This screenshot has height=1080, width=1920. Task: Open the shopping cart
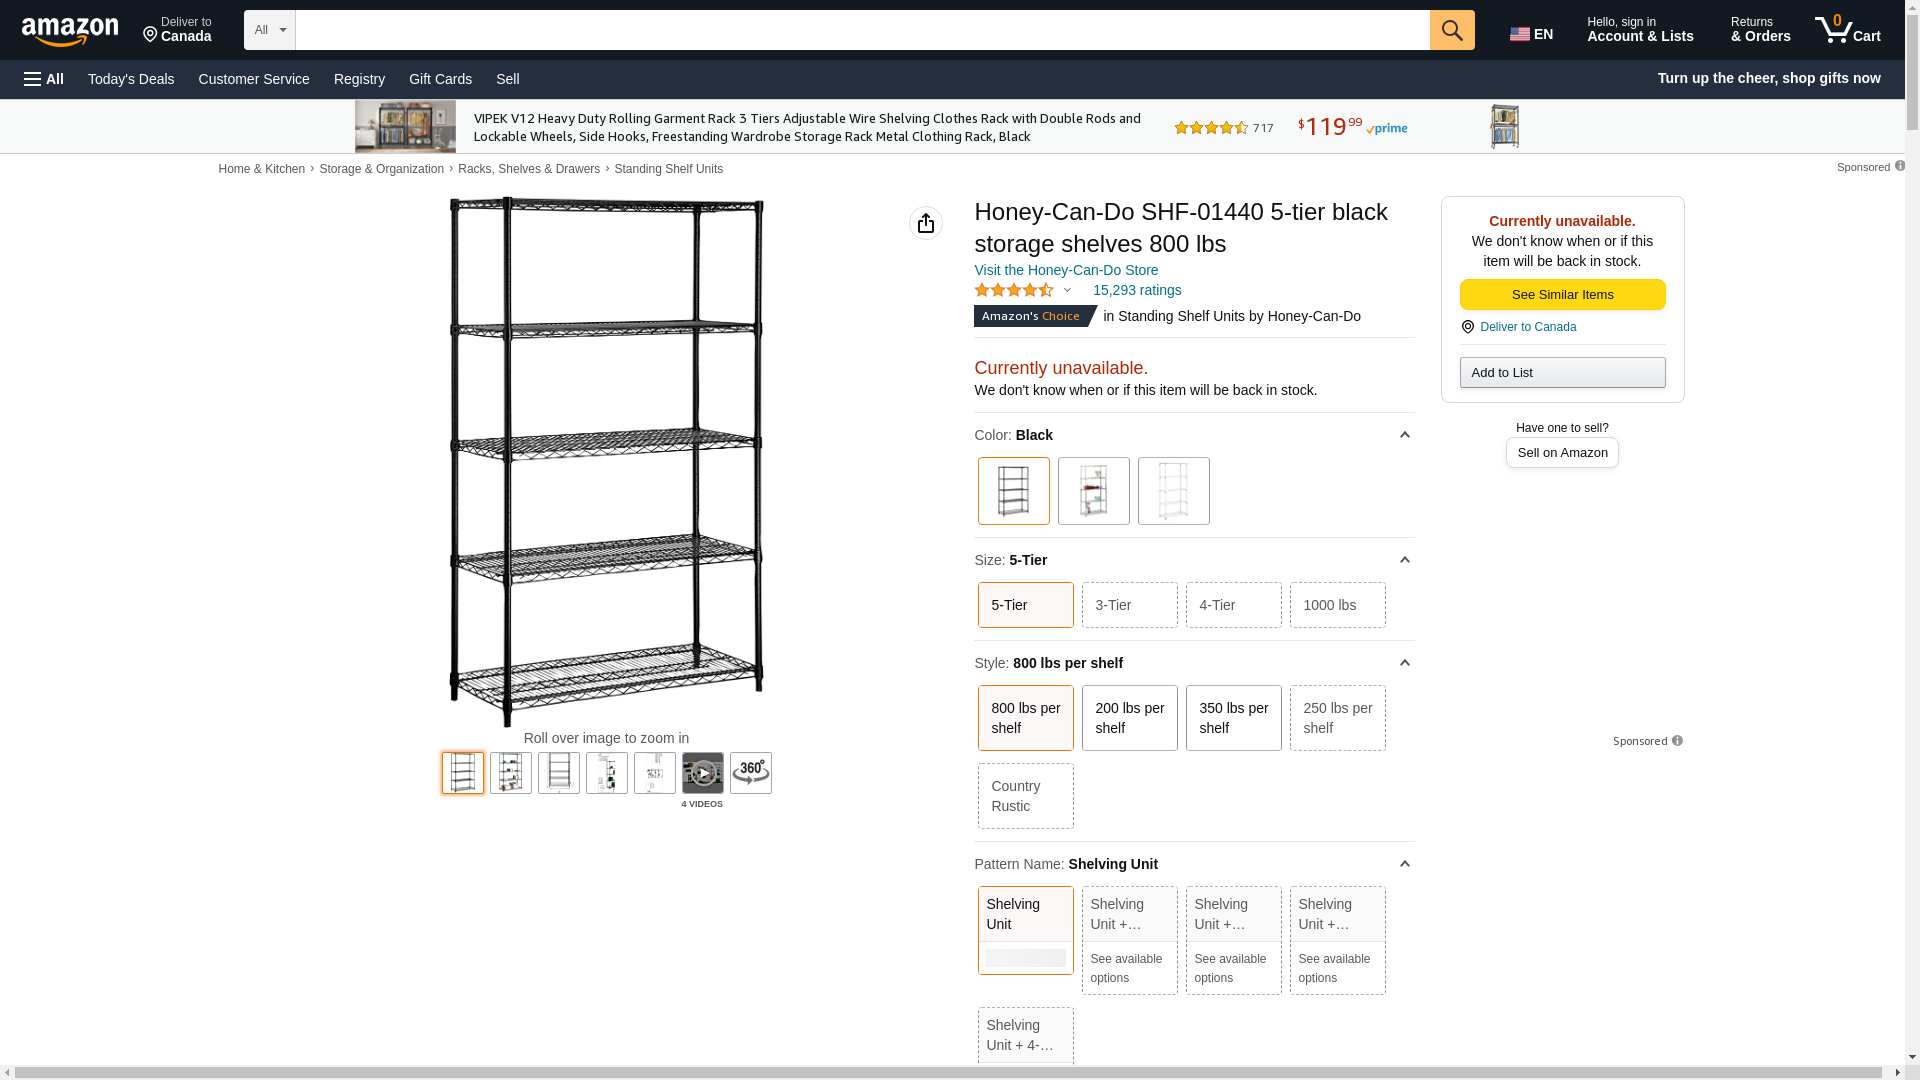coord(1848,30)
